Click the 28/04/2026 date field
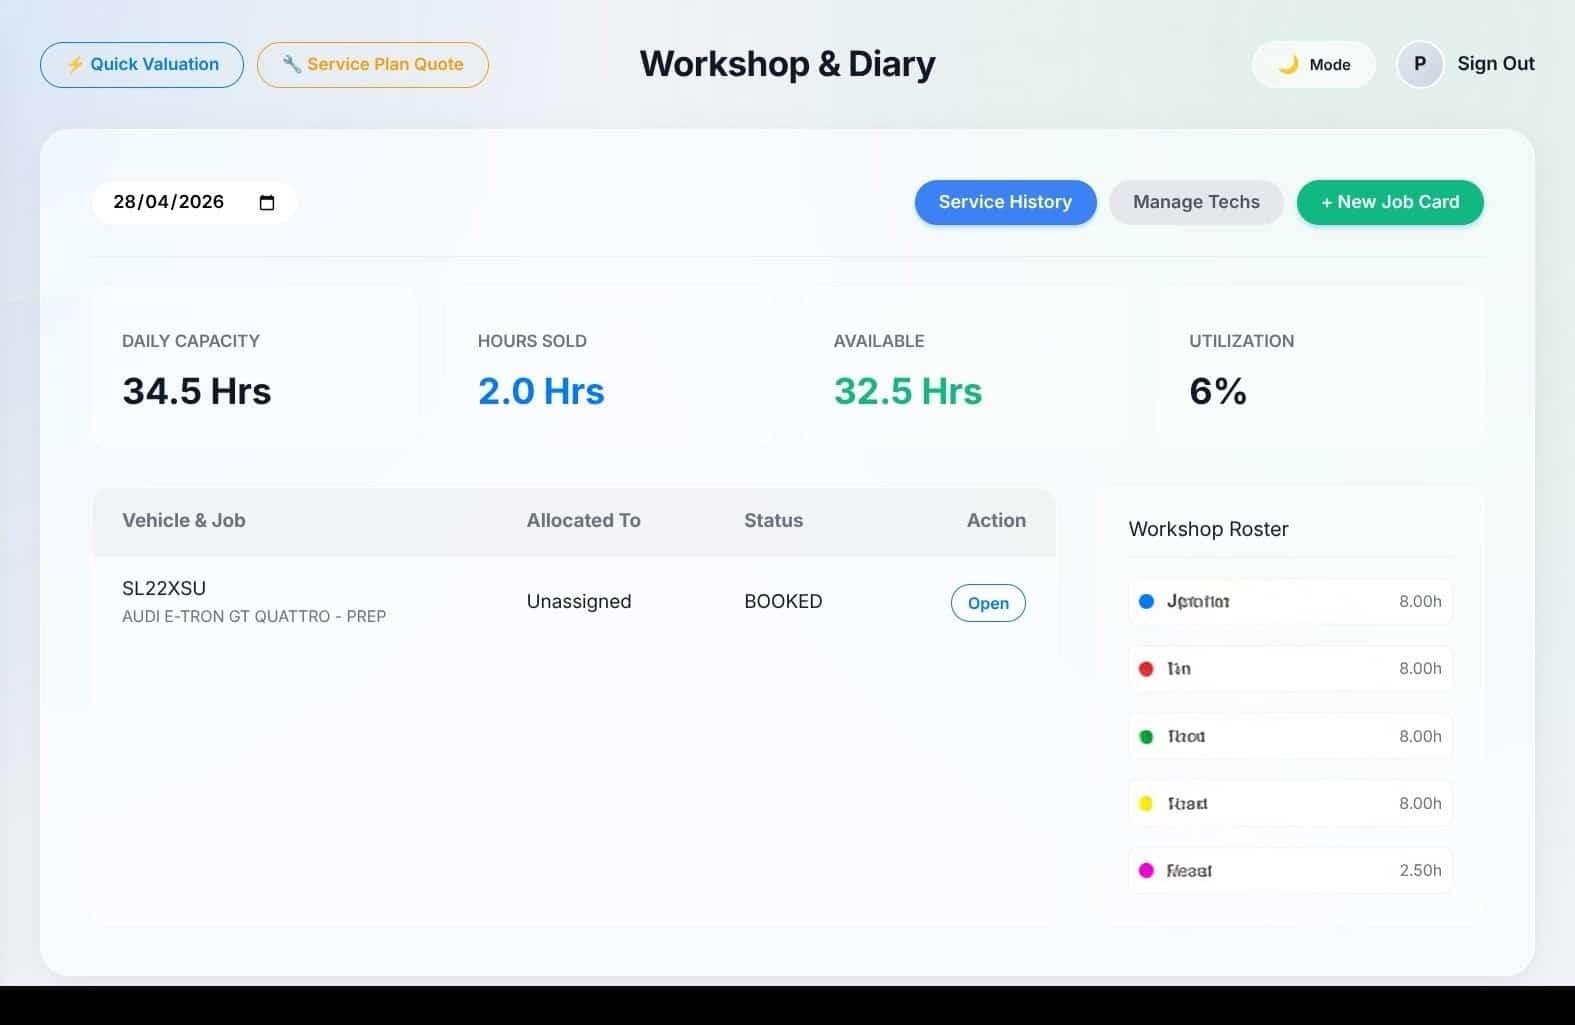The image size is (1575, 1025). (x=194, y=202)
